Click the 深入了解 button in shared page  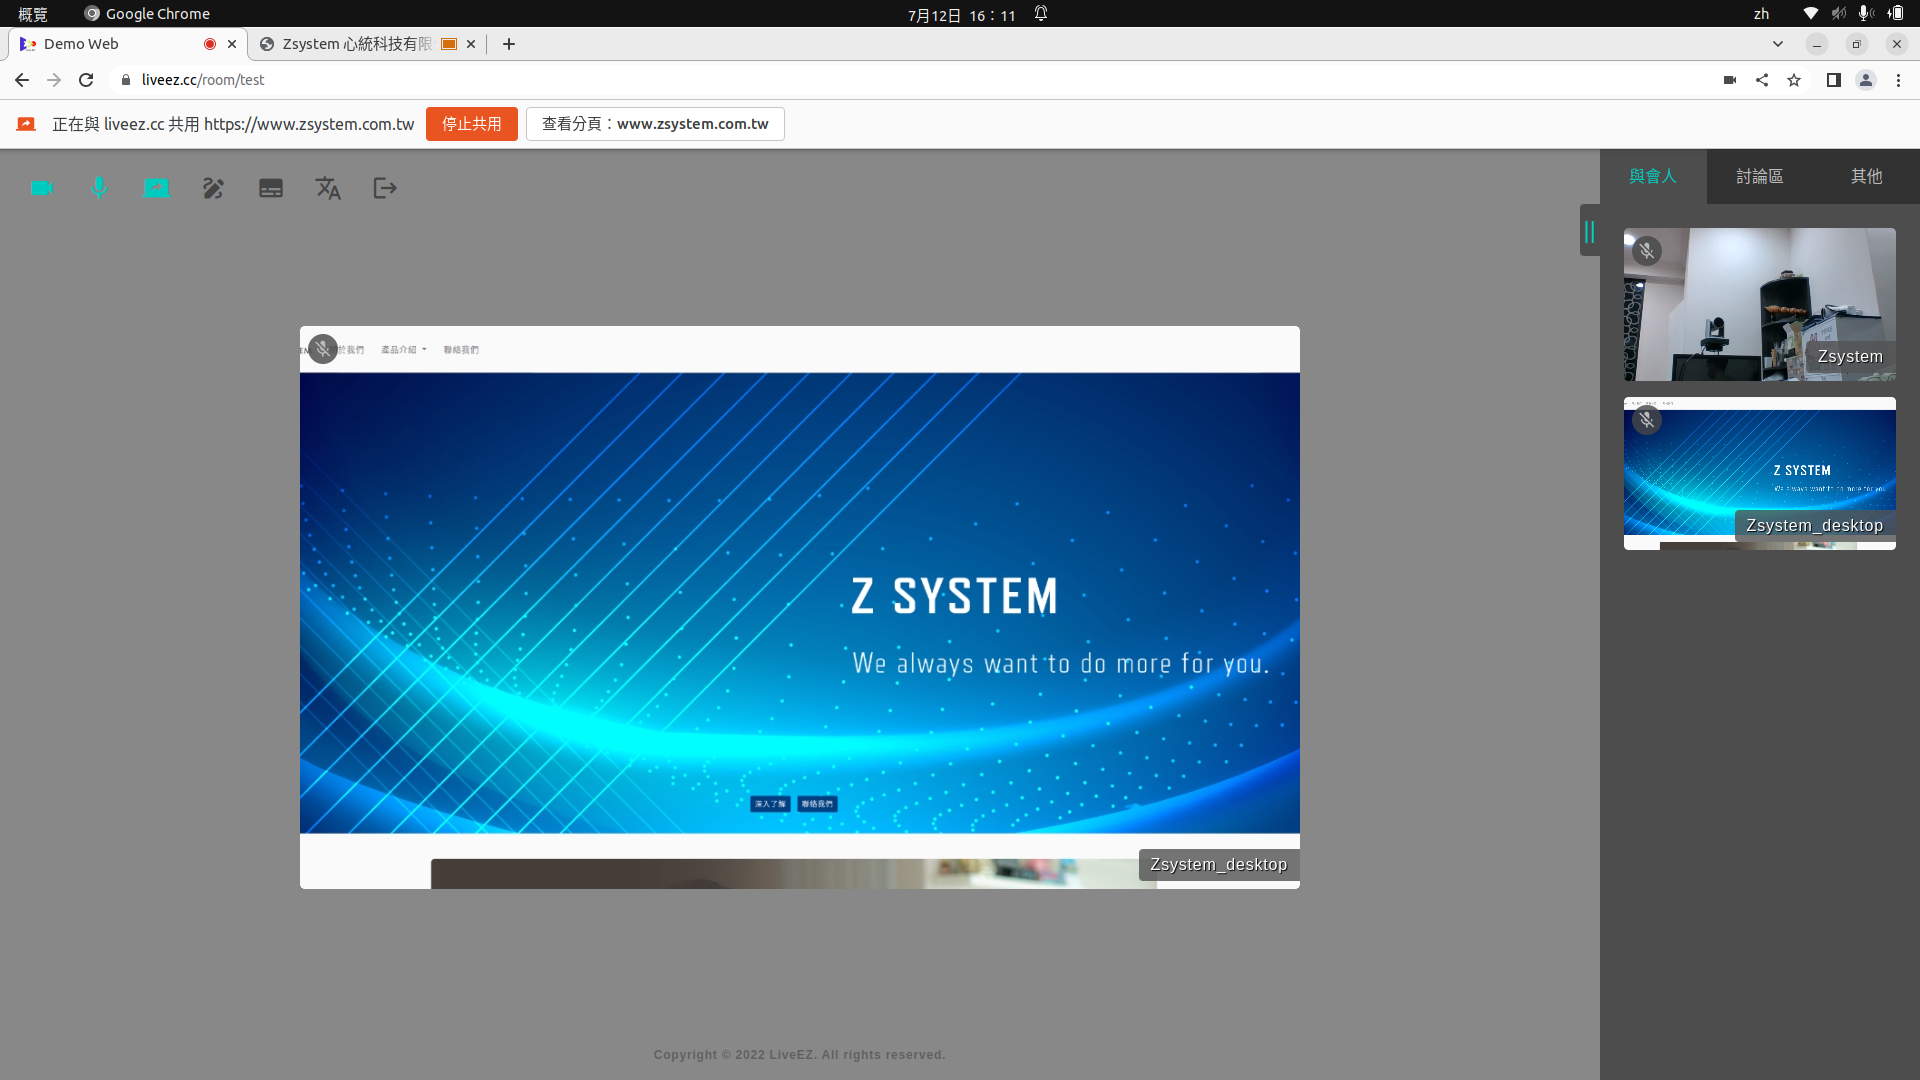770,804
